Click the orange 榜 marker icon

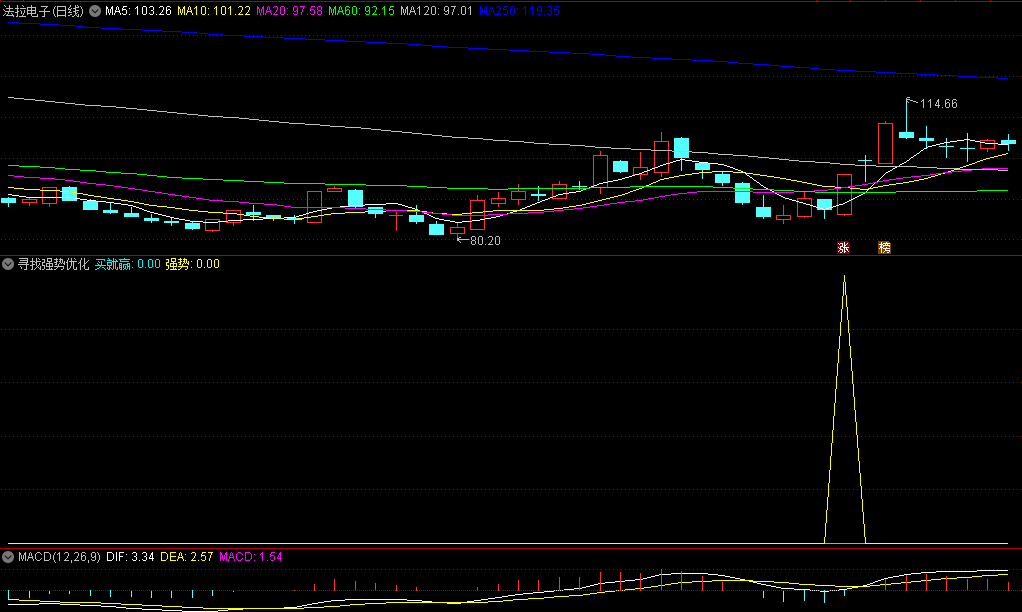pyautogui.click(x=884, y=248)
